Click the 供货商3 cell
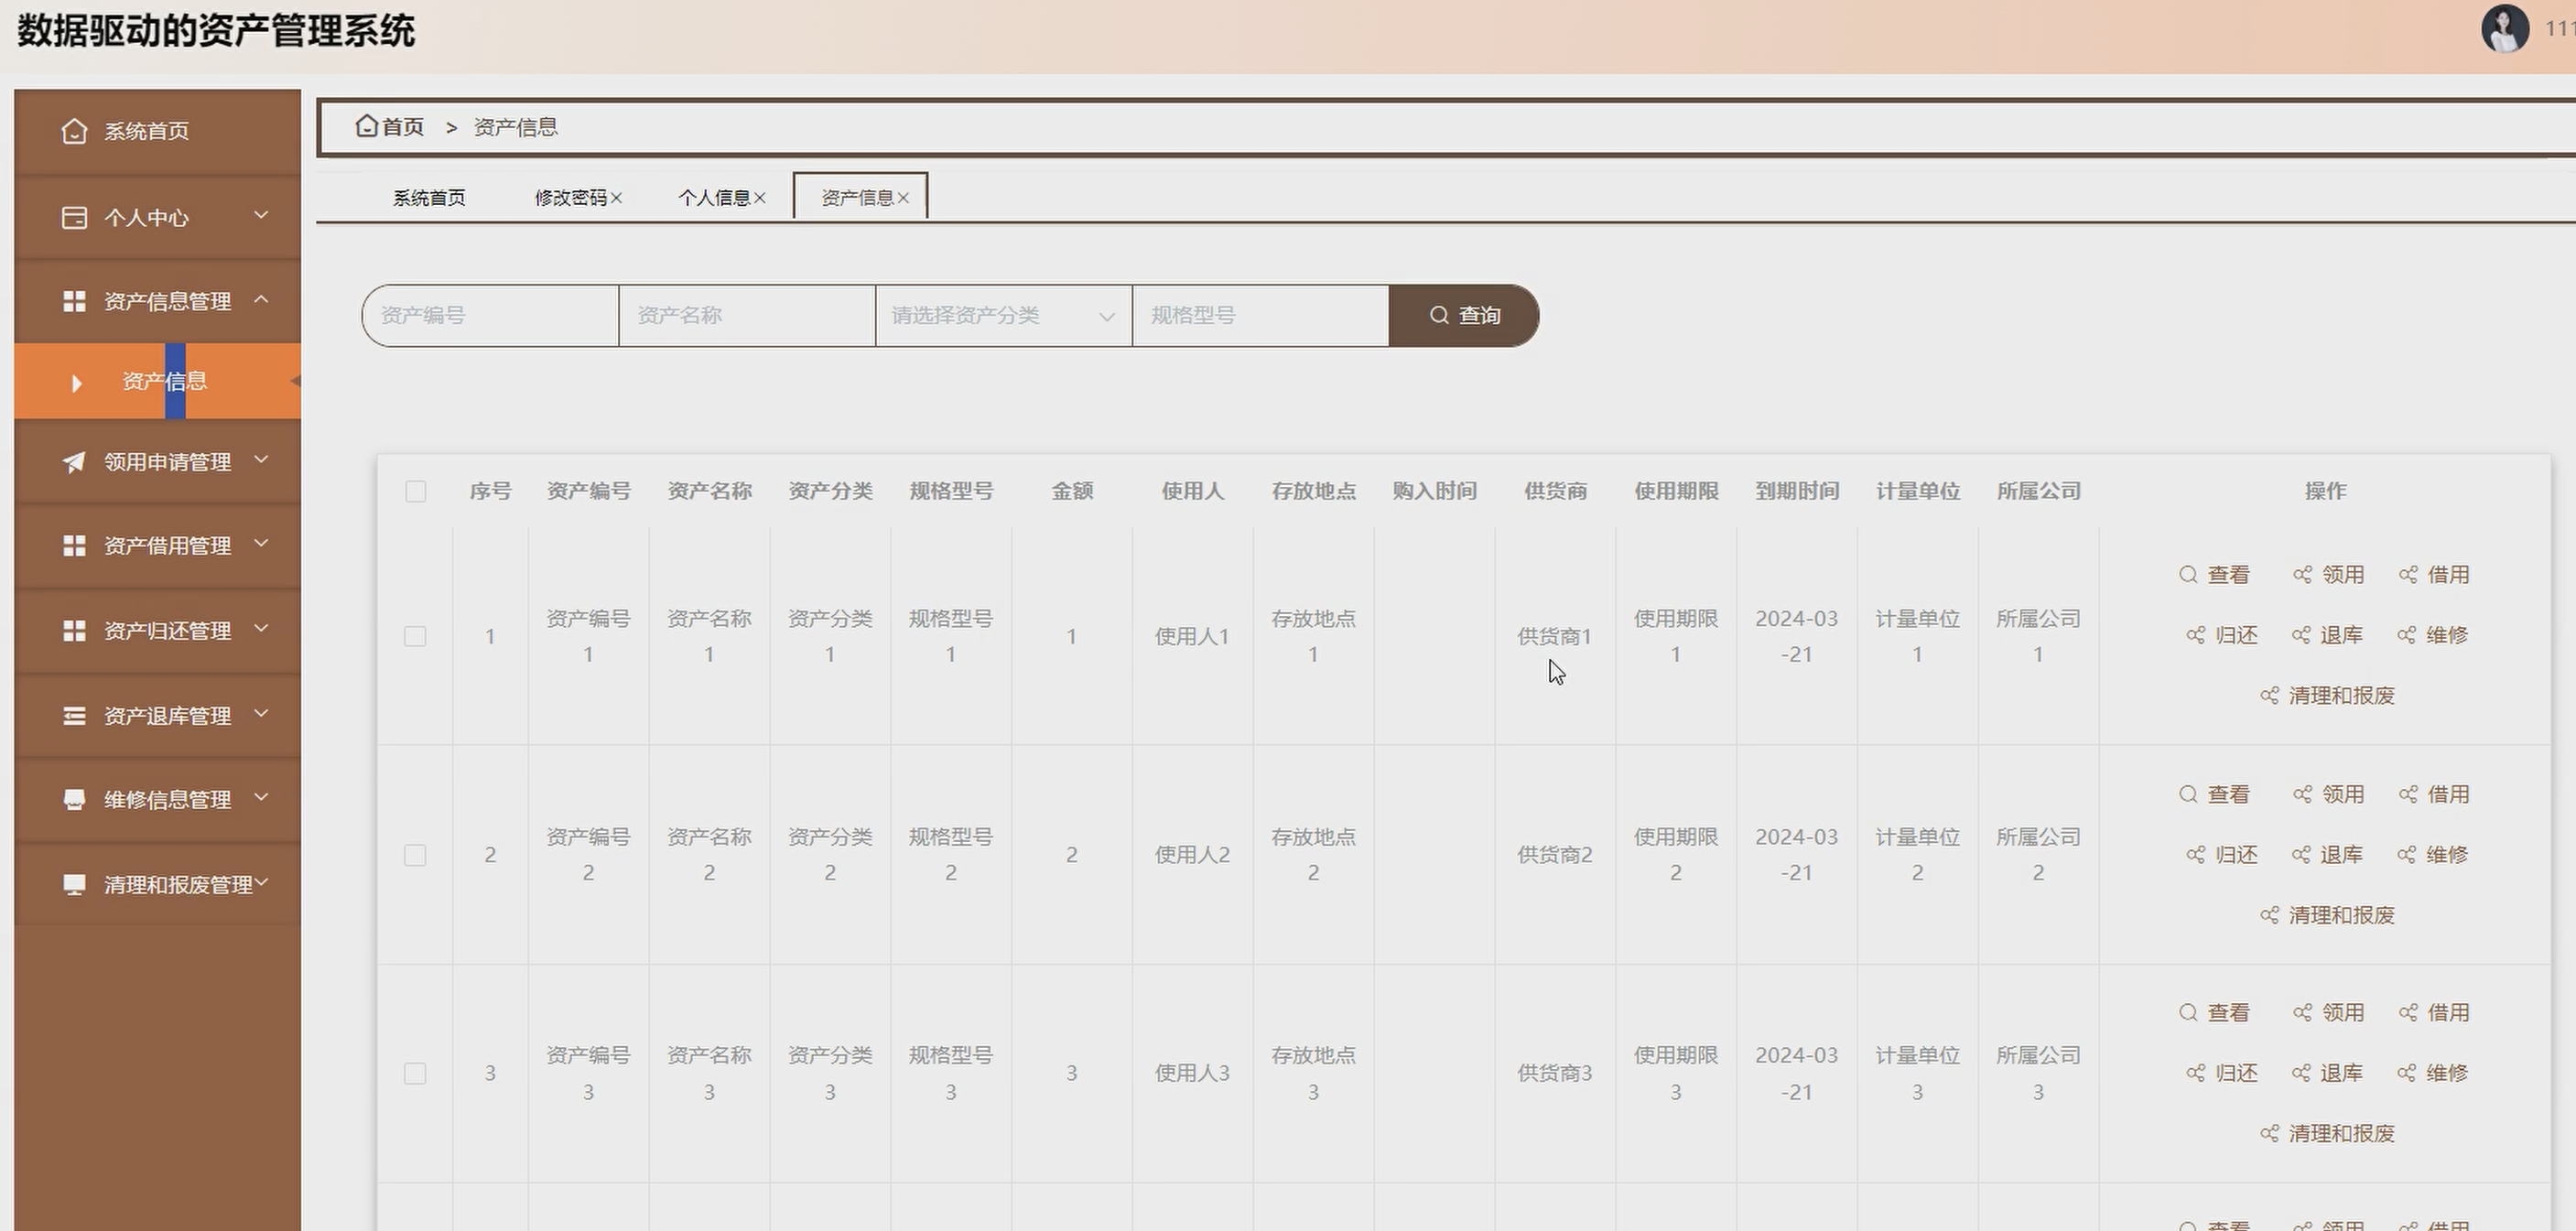 tap(1555, 1073)
